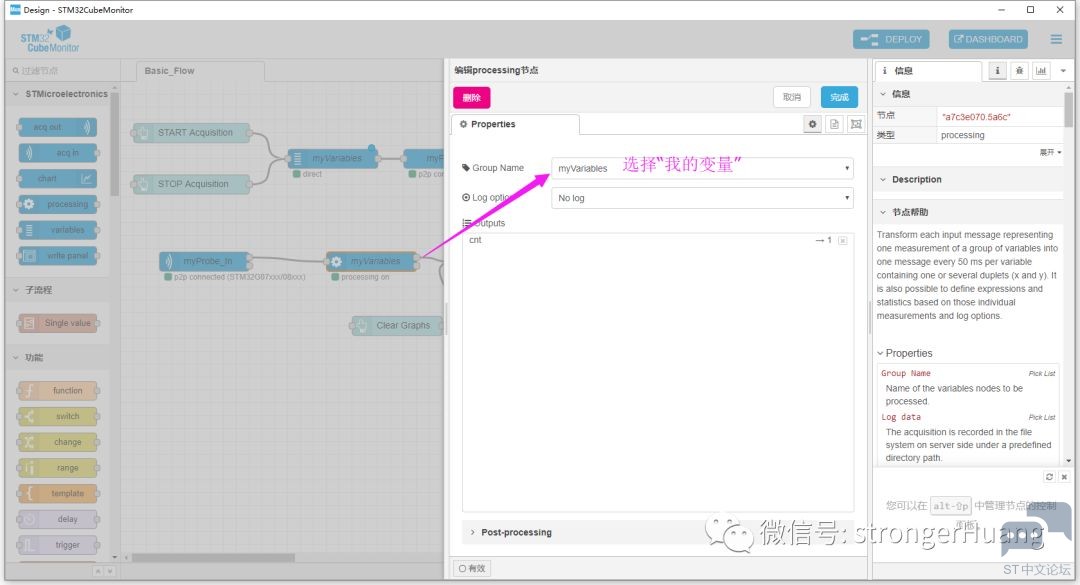
Task: Select the write panel palette node
Action: [x=59, y=256]
